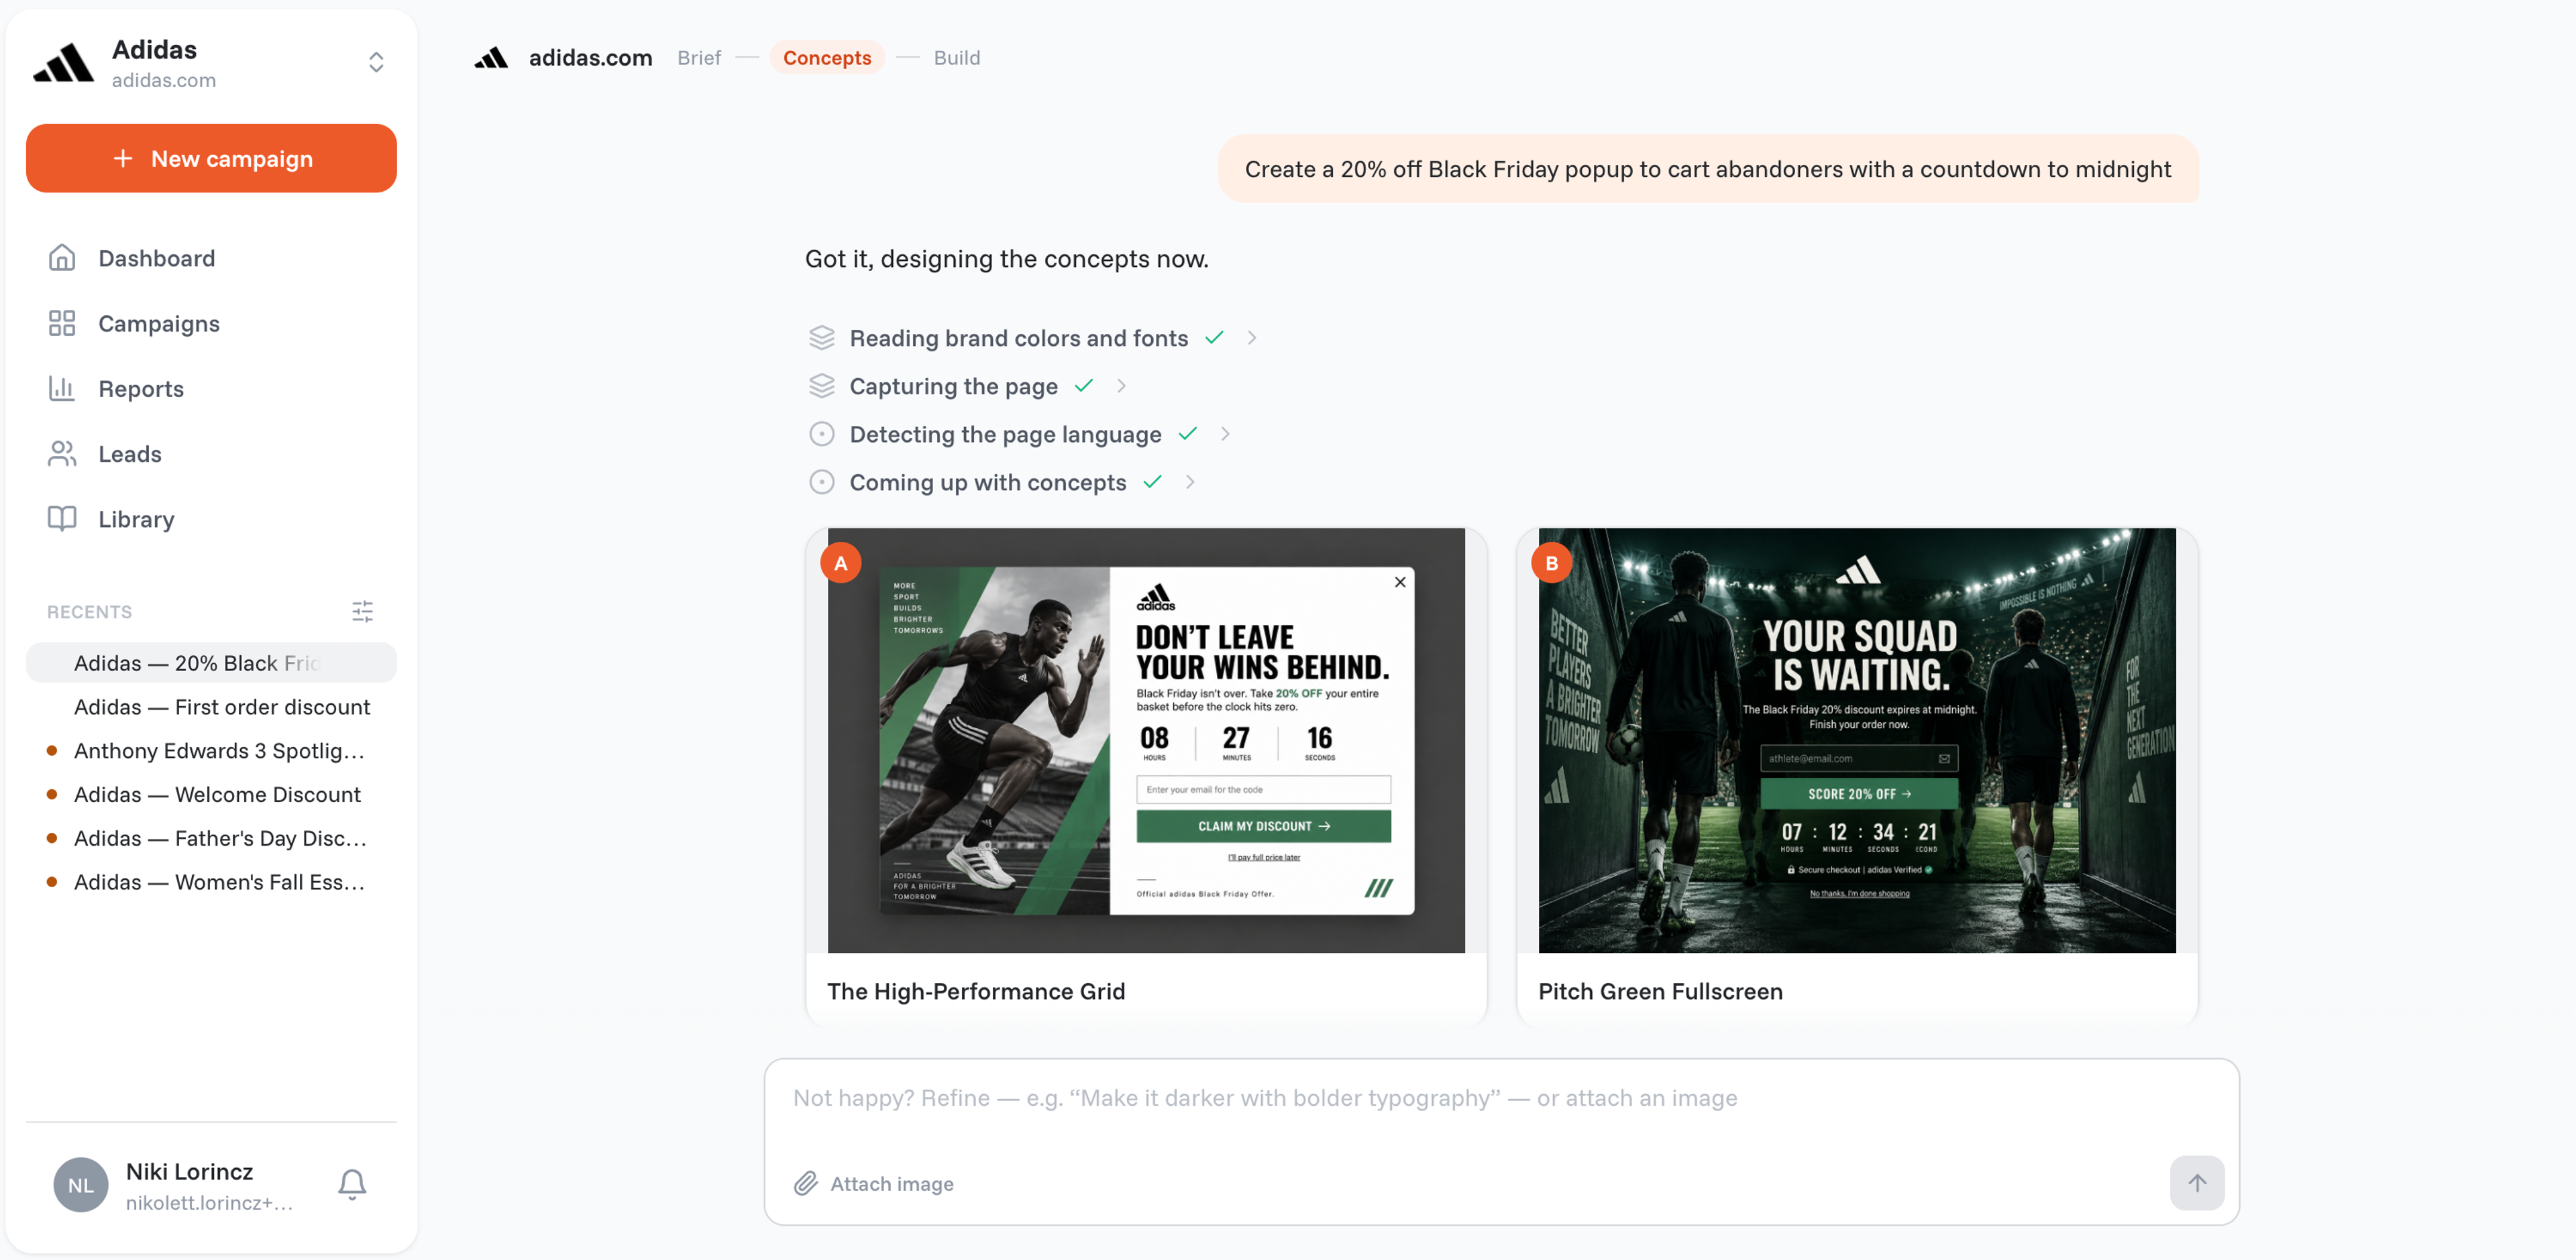Open recent Anthony Edwards 3 Spotlight campaign
The width and height of the screenshot is (2576, 1260).
[x=211, y=751]
